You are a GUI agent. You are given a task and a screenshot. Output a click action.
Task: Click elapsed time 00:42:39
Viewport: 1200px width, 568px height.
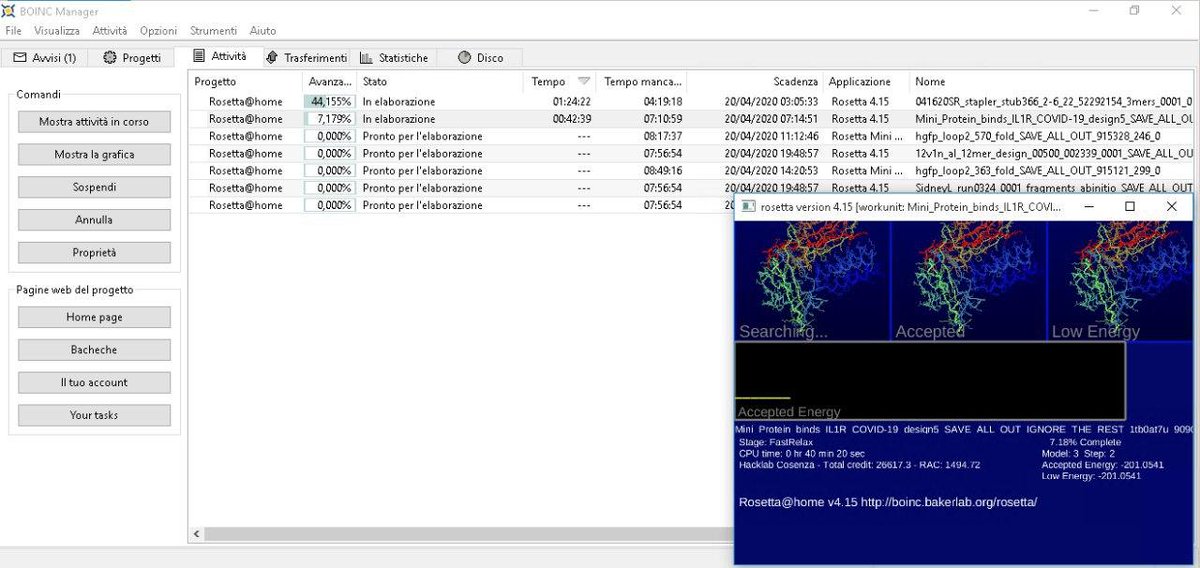coord(571,119)
